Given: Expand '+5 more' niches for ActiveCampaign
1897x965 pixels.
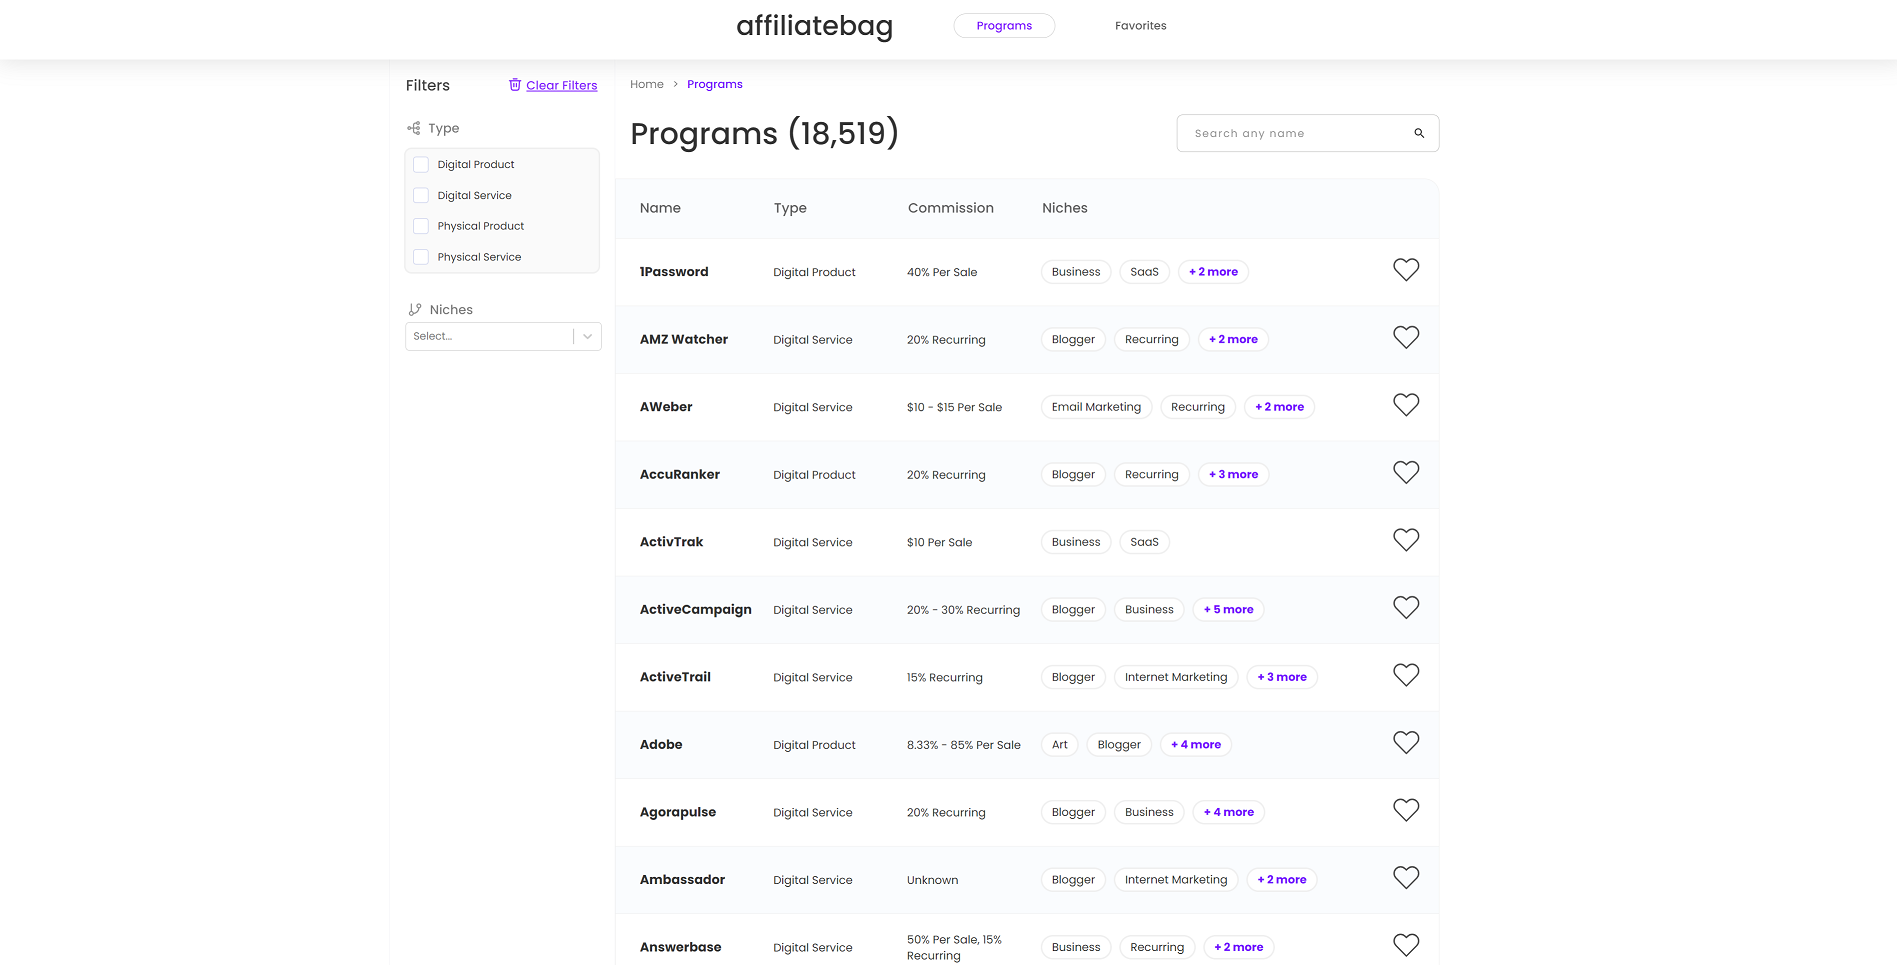Looking at the screenshot, I should (1228, 610).
